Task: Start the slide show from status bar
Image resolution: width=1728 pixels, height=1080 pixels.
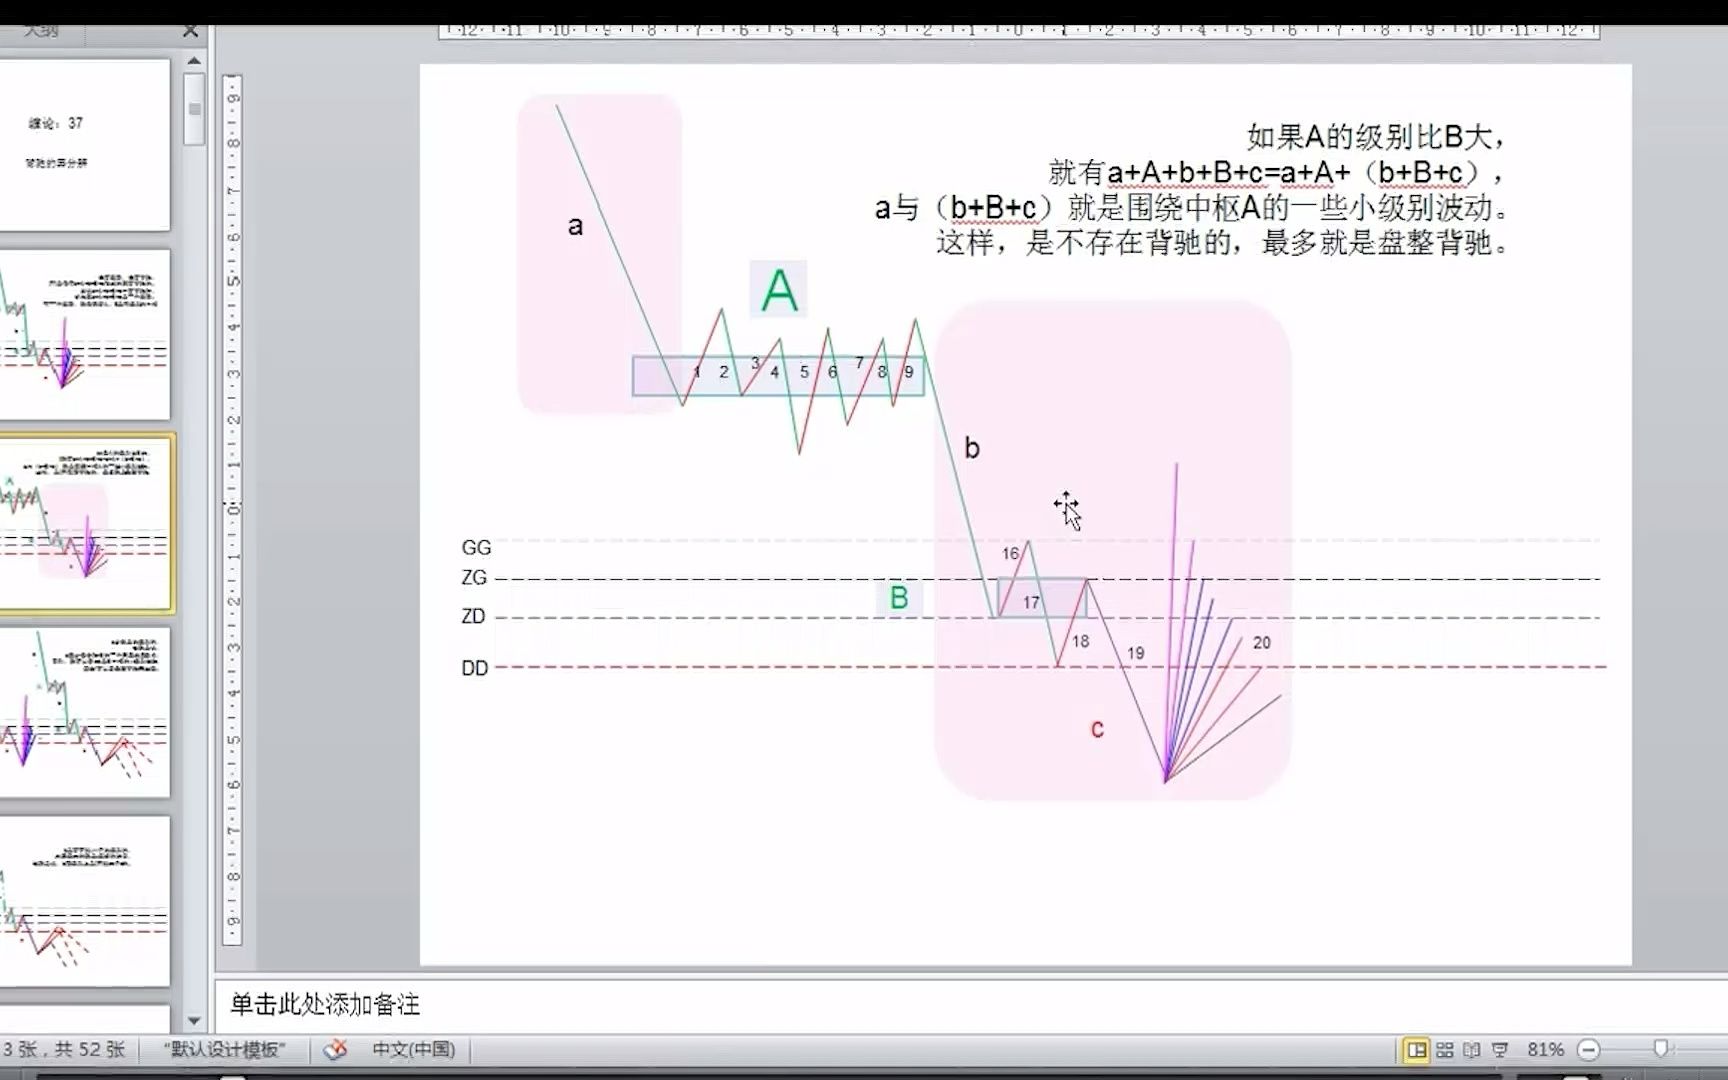Action: (x=1499, y=1049)
